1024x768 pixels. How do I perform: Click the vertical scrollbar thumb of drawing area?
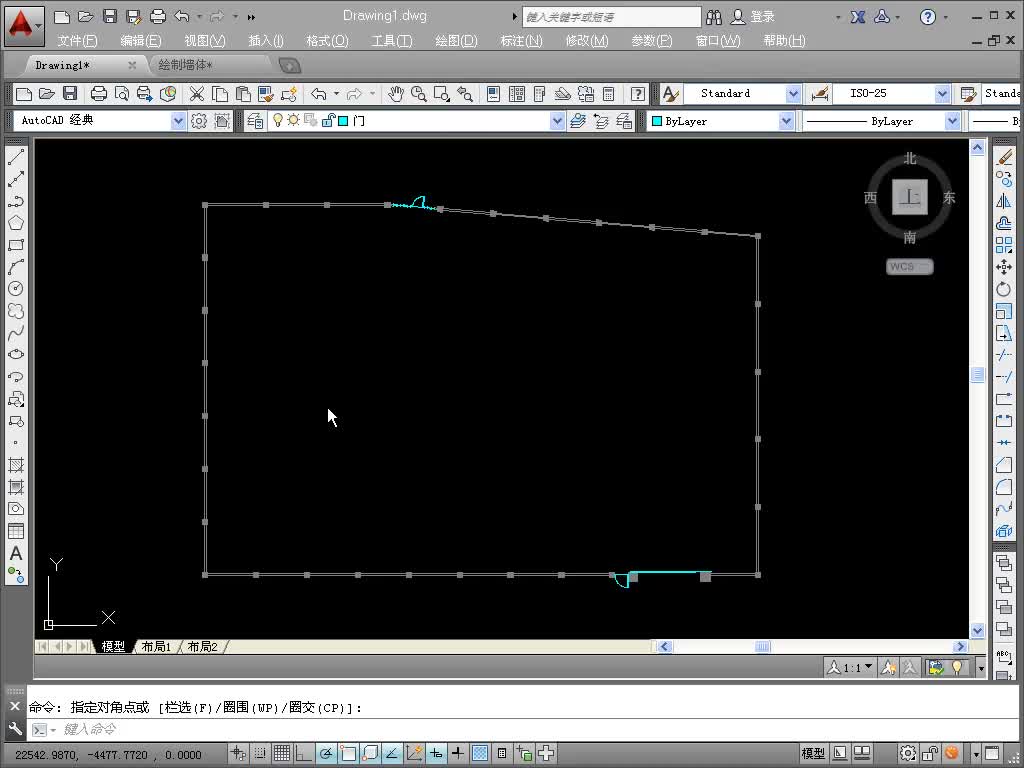click(x=977, y=374)
